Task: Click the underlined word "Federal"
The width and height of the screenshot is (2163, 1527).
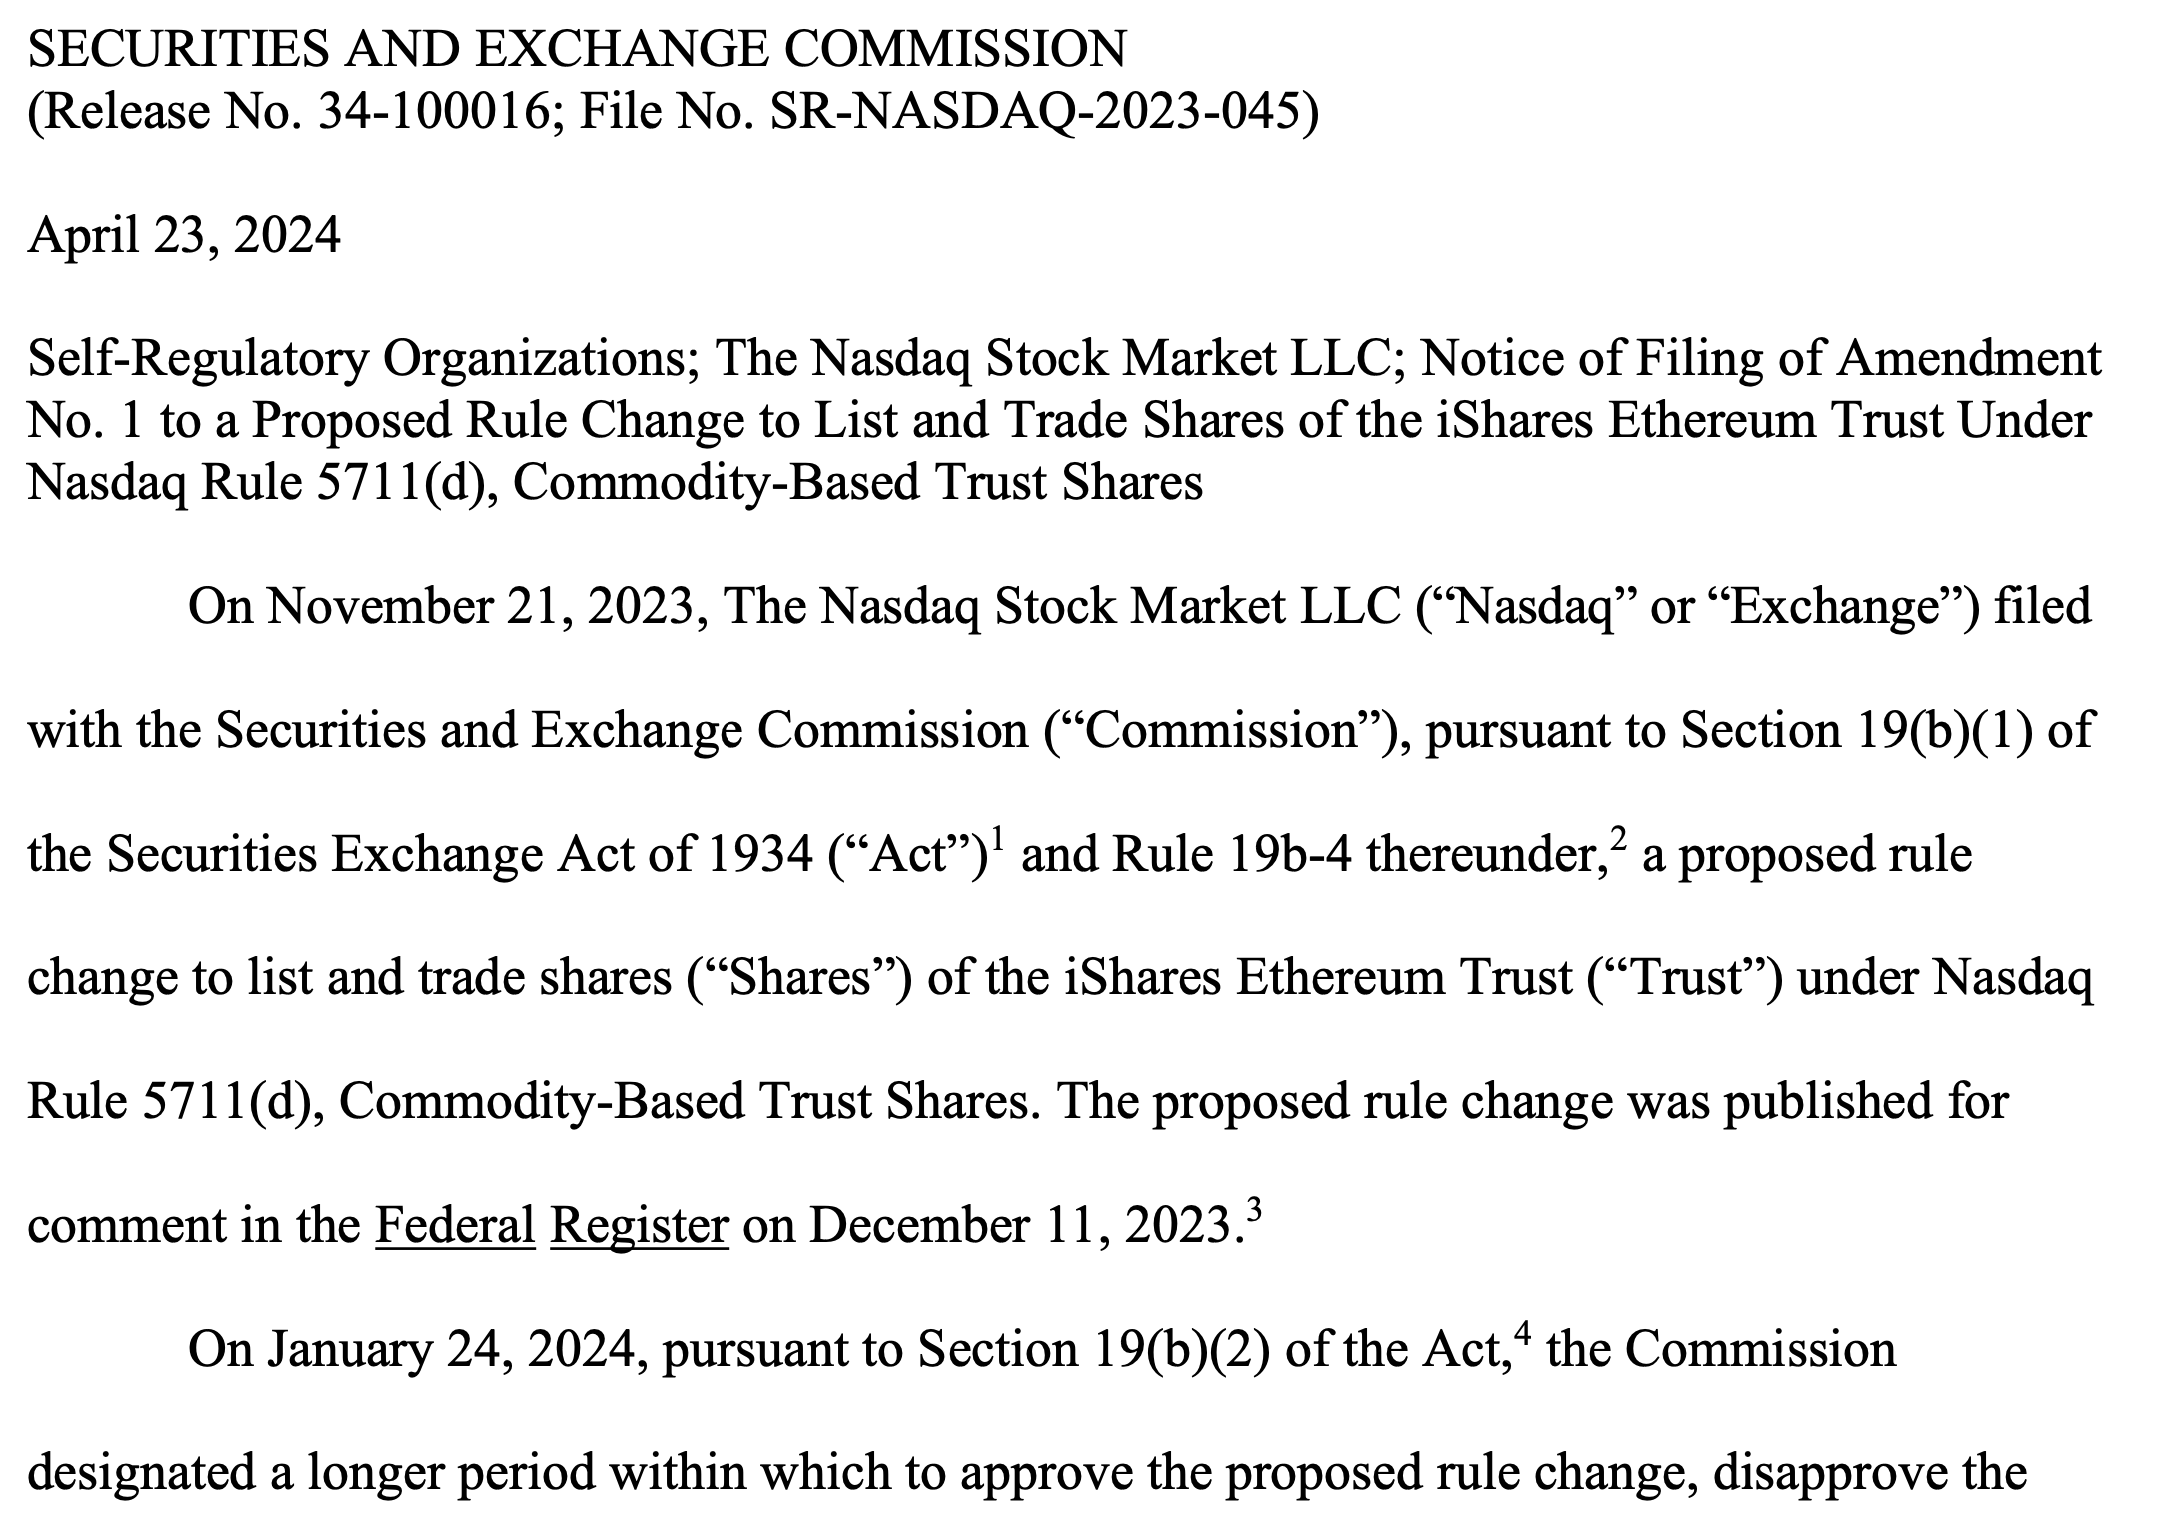Action: pos(455,1225)
